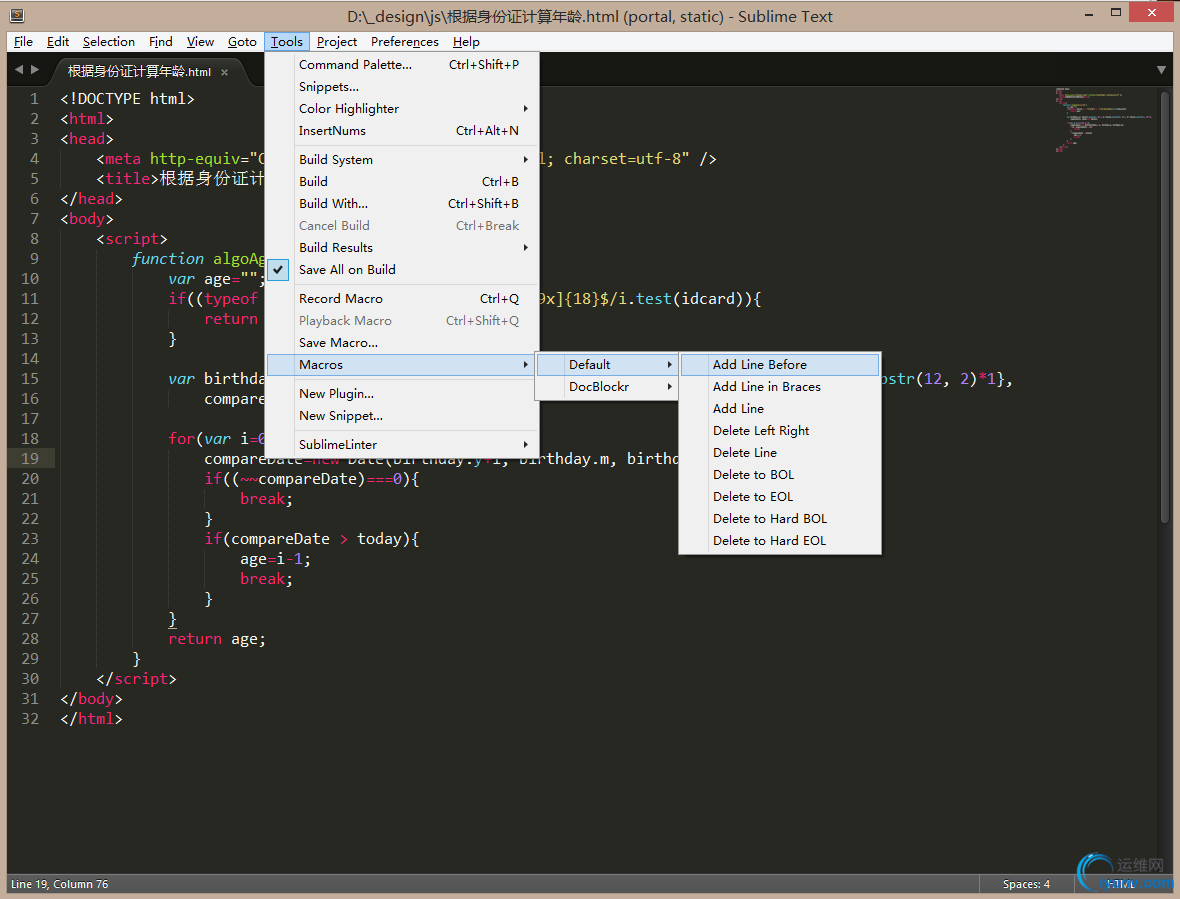This screenshot has height=899, width=1180.
Task: Run the Add Line macro
Action: pyautogui.click(x=780, y=408)
